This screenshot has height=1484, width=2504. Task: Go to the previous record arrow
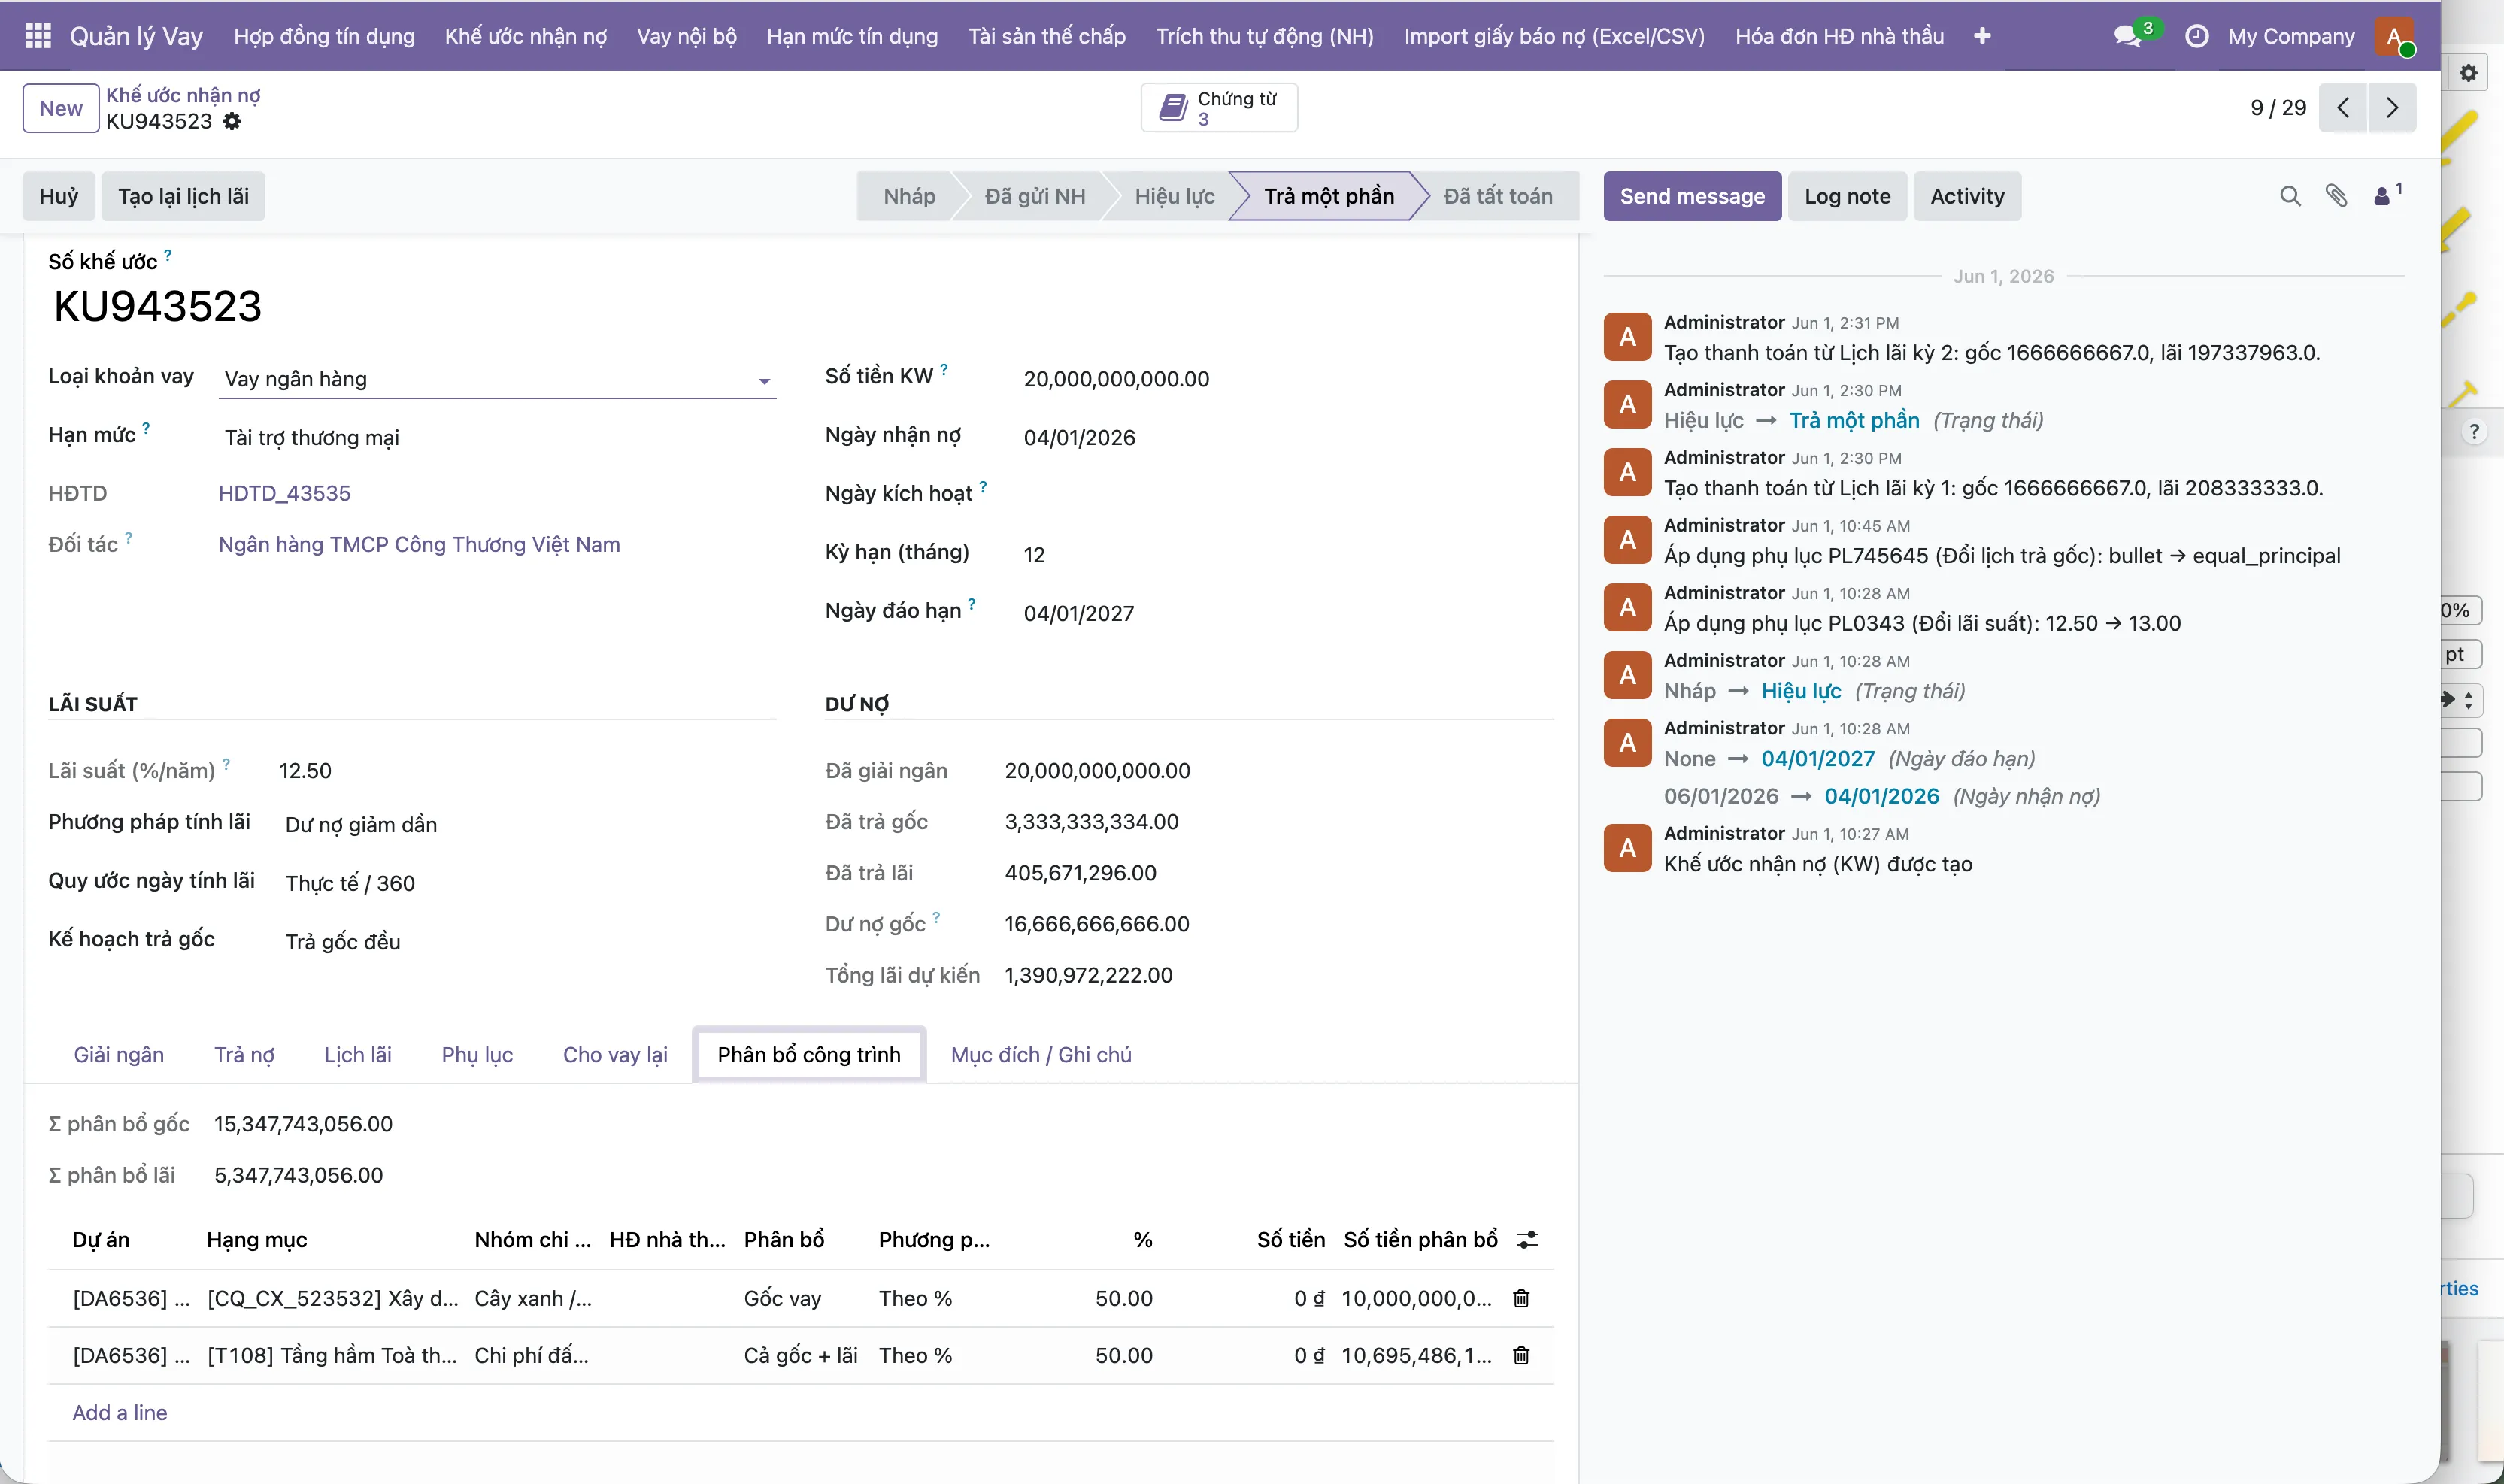click(2343, 107)
